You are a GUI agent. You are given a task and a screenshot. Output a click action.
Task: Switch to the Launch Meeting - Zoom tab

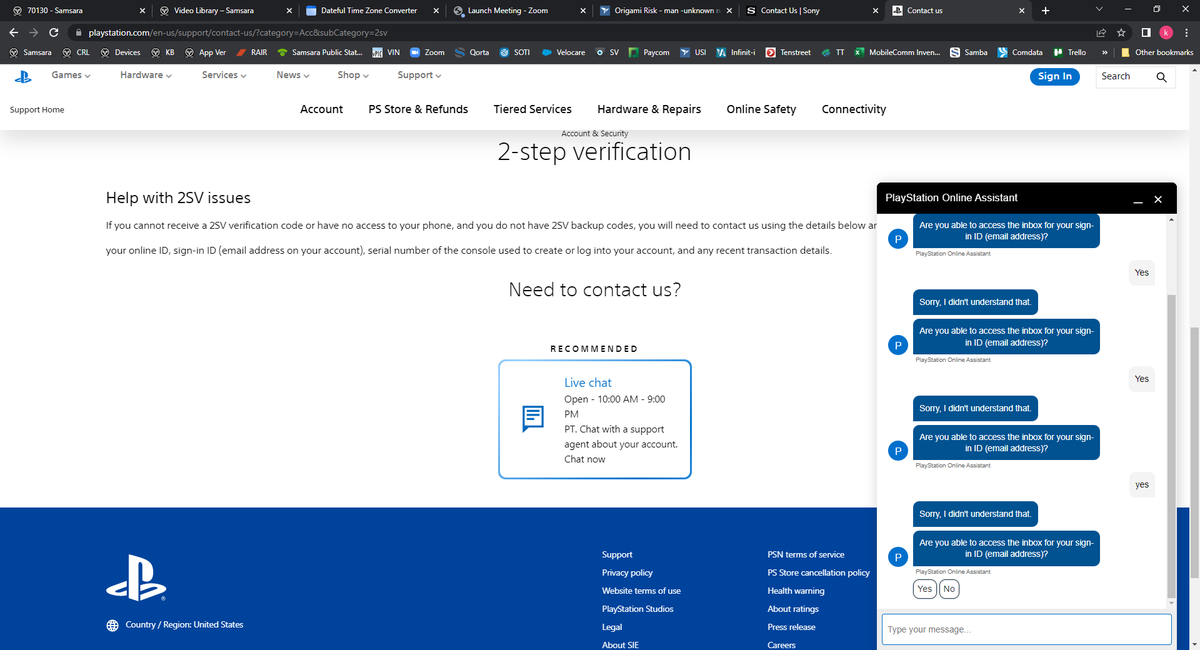[518, 10]
